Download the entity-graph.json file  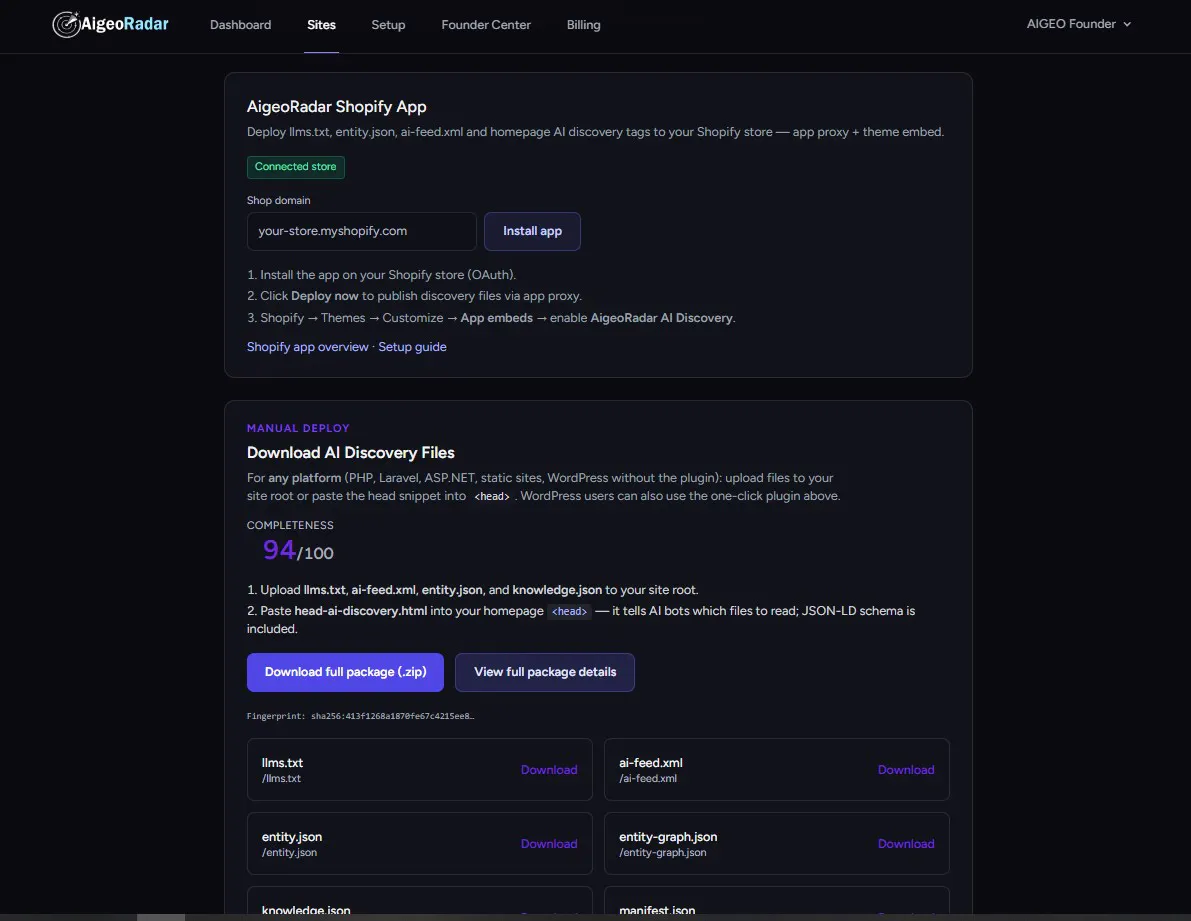(x=906, y=844)
